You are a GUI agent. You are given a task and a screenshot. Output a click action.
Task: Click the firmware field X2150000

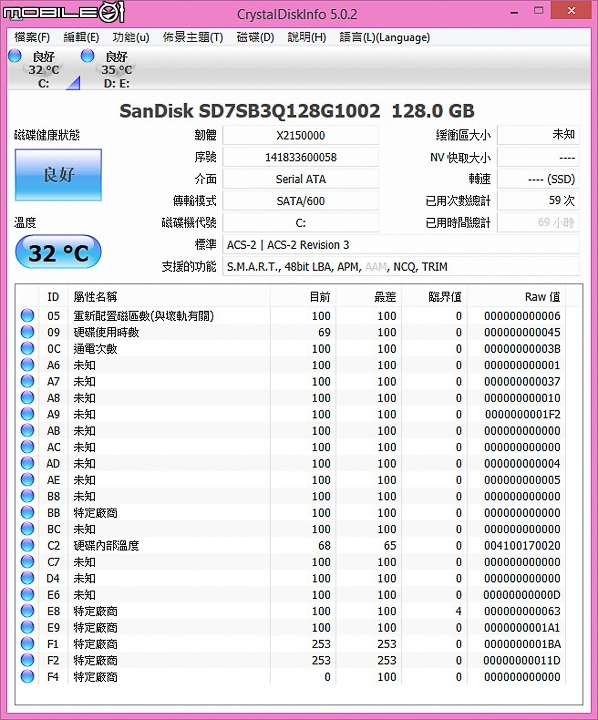(300, 135)
